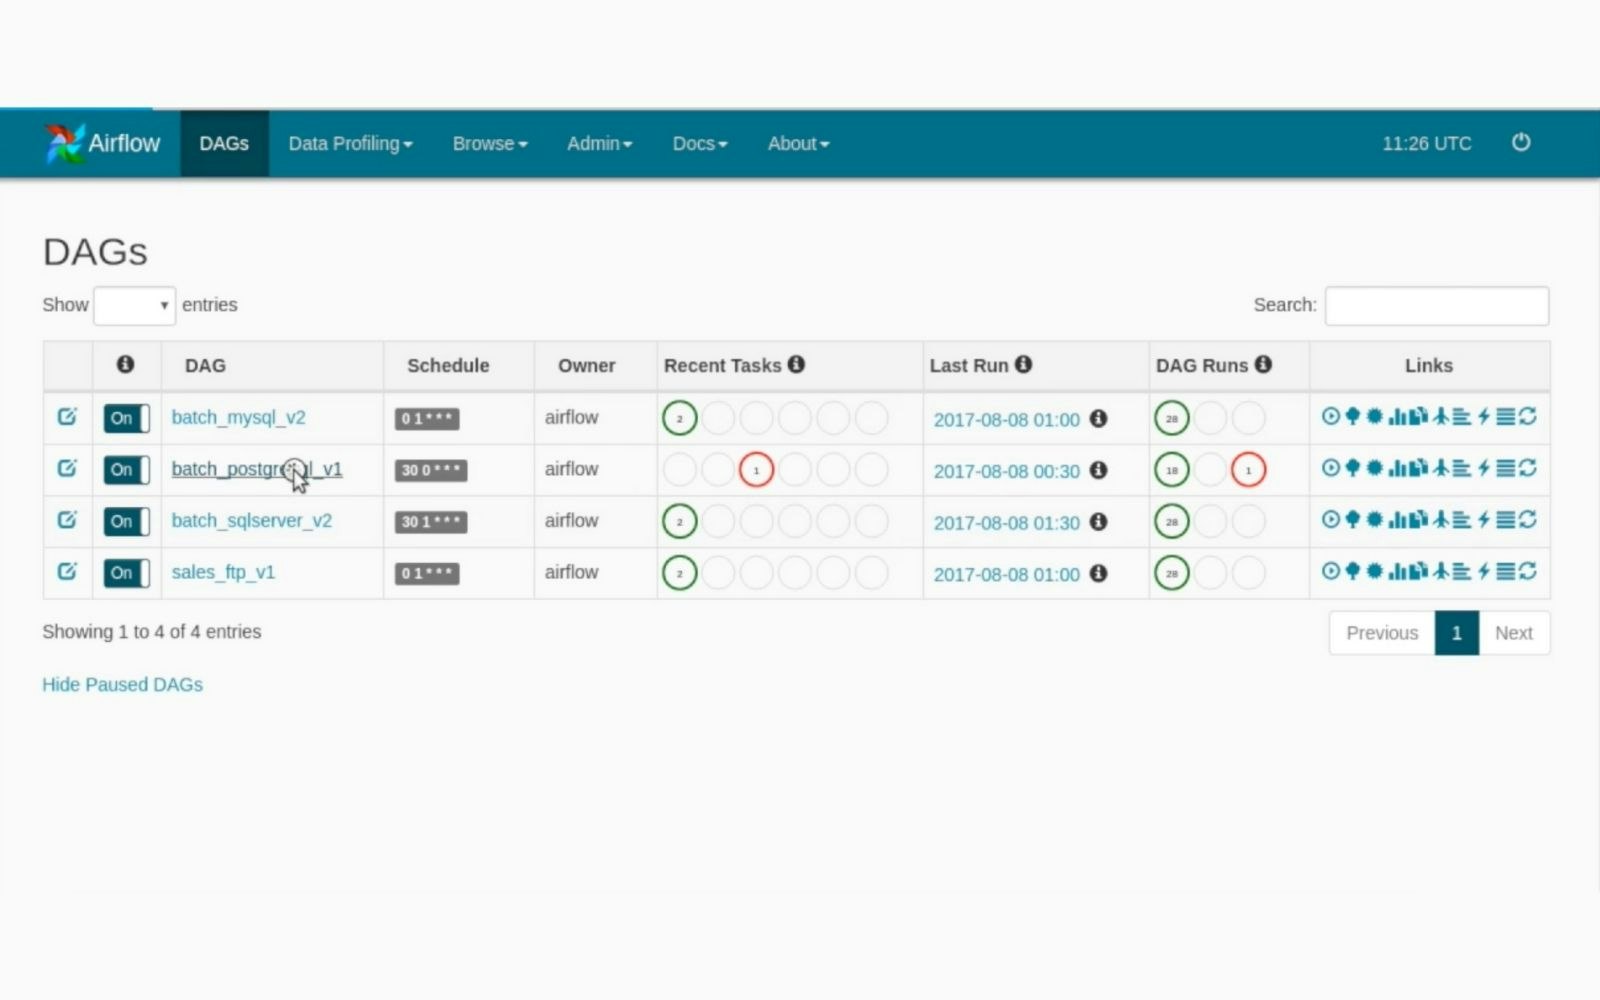Open Task Tries files icon for batch_postgresql_v1

pos(1418,468)
